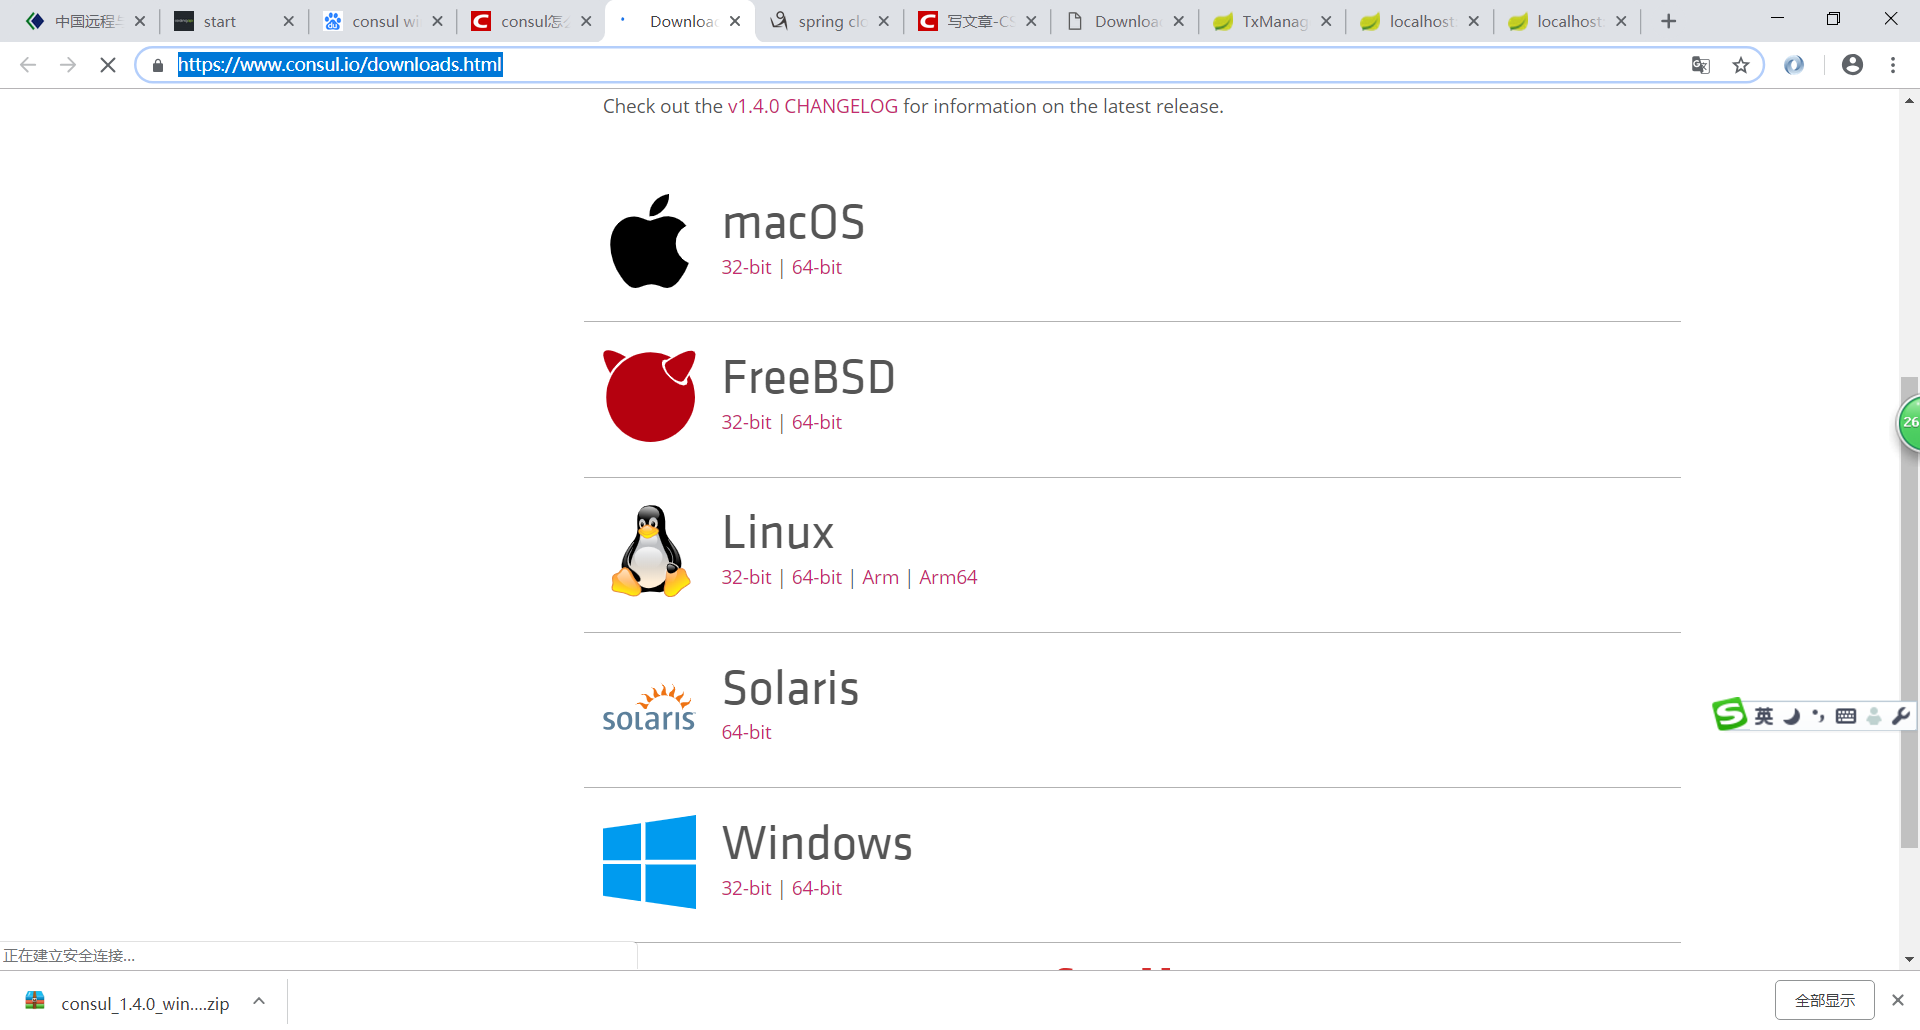Click the Windows heading text

point(817,843)
